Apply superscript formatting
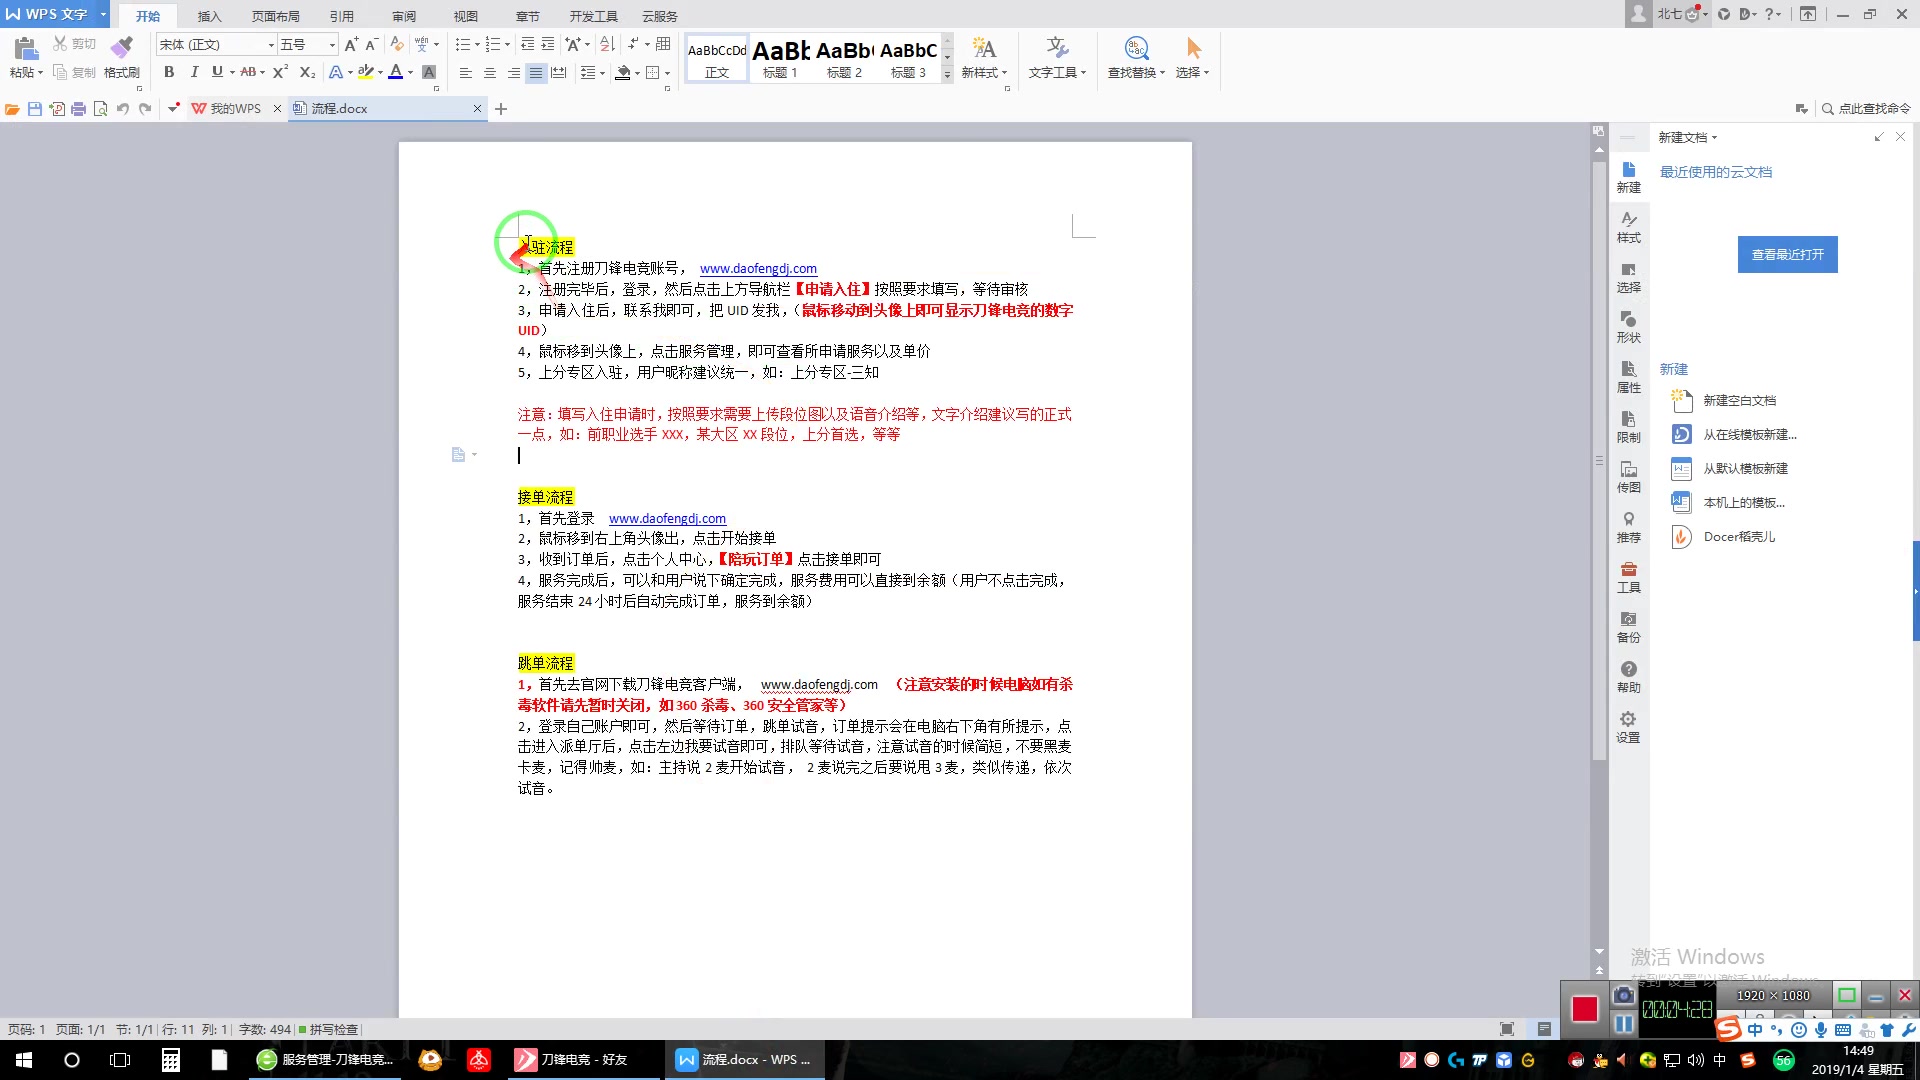 (x=281, y=72)
